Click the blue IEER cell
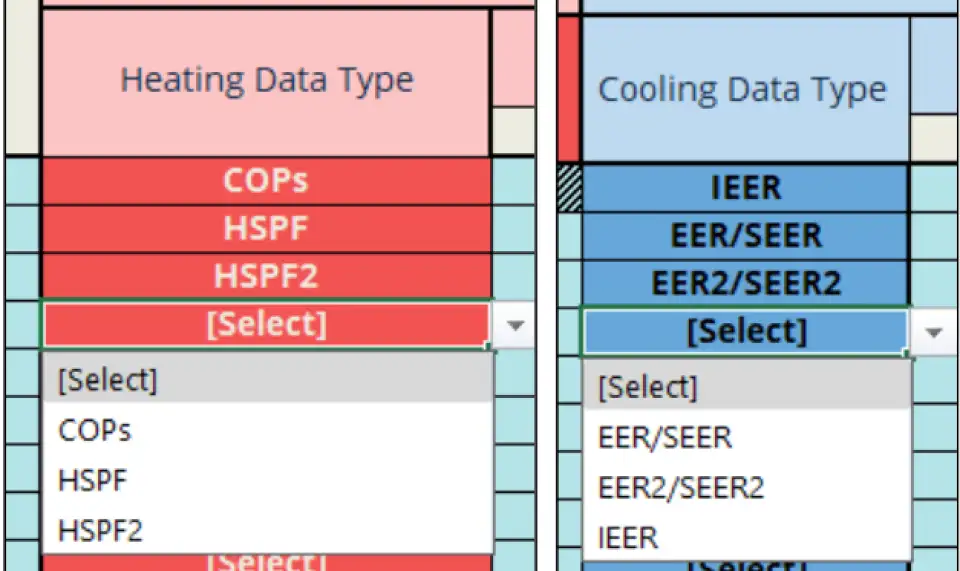The height and width of the screenshot is (571, 960). 745,188
